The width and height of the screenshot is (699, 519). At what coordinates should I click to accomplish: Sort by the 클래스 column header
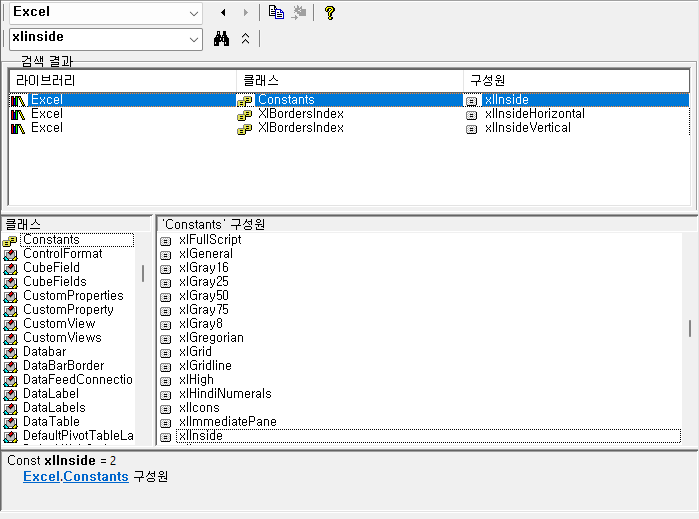click(350, 81)
